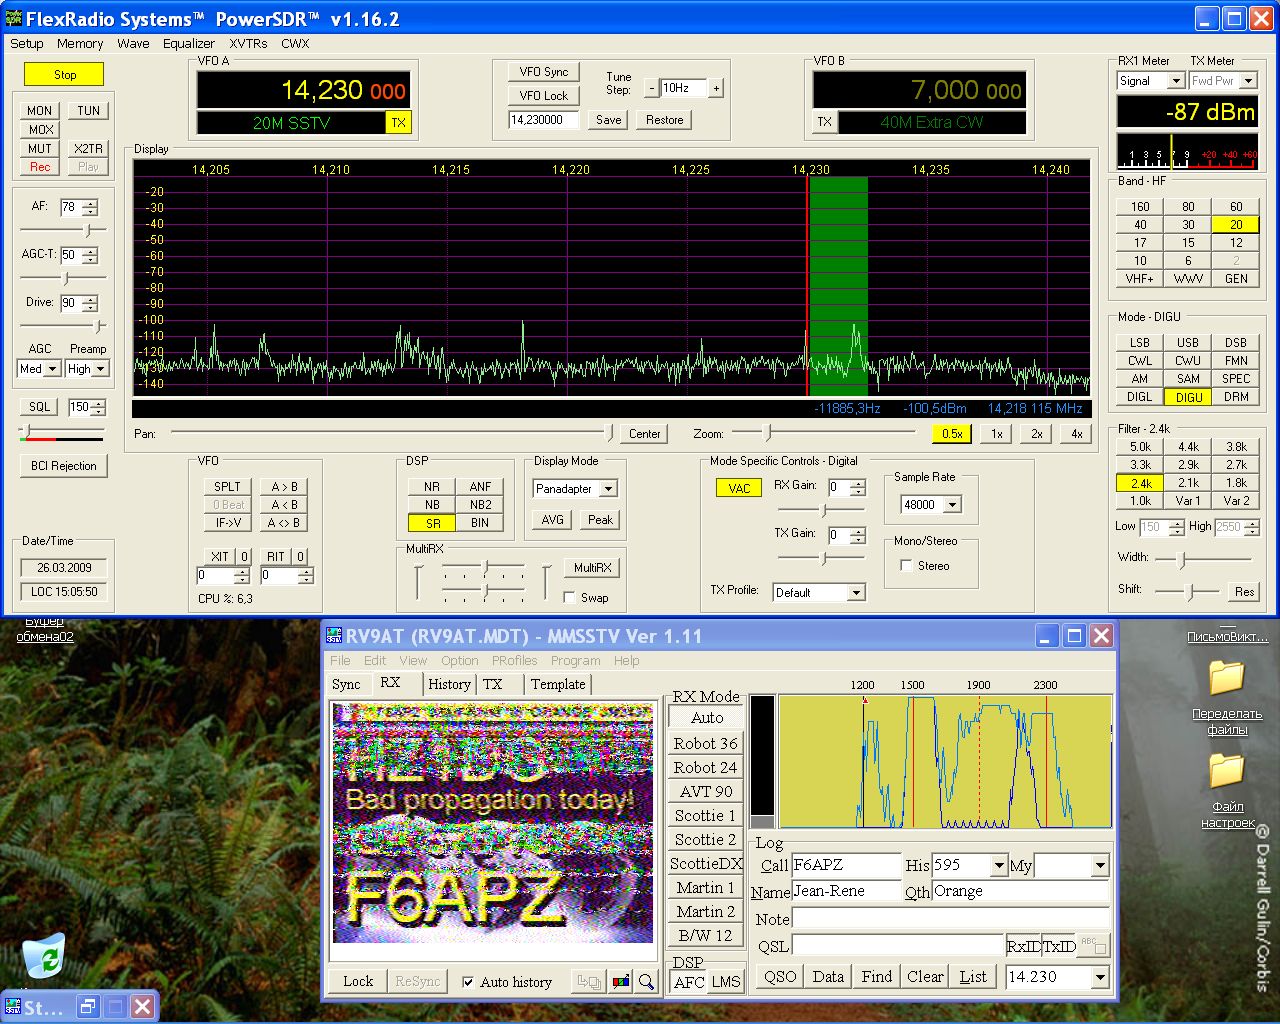Expand the Sample Rate 48000 dropdown
This screenshot has width=1280, height=1024.
coord(952,505)
